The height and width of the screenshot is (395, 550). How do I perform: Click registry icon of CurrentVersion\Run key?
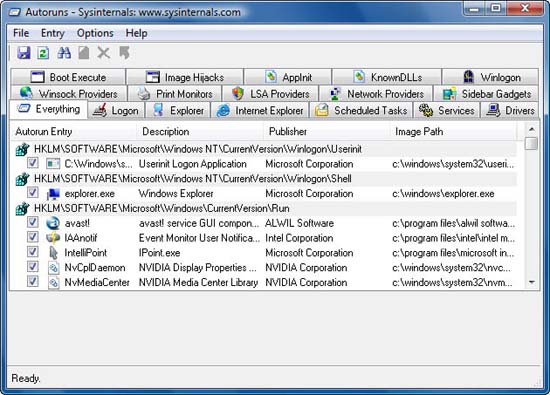pyautogui.click(x=22, y=209)
